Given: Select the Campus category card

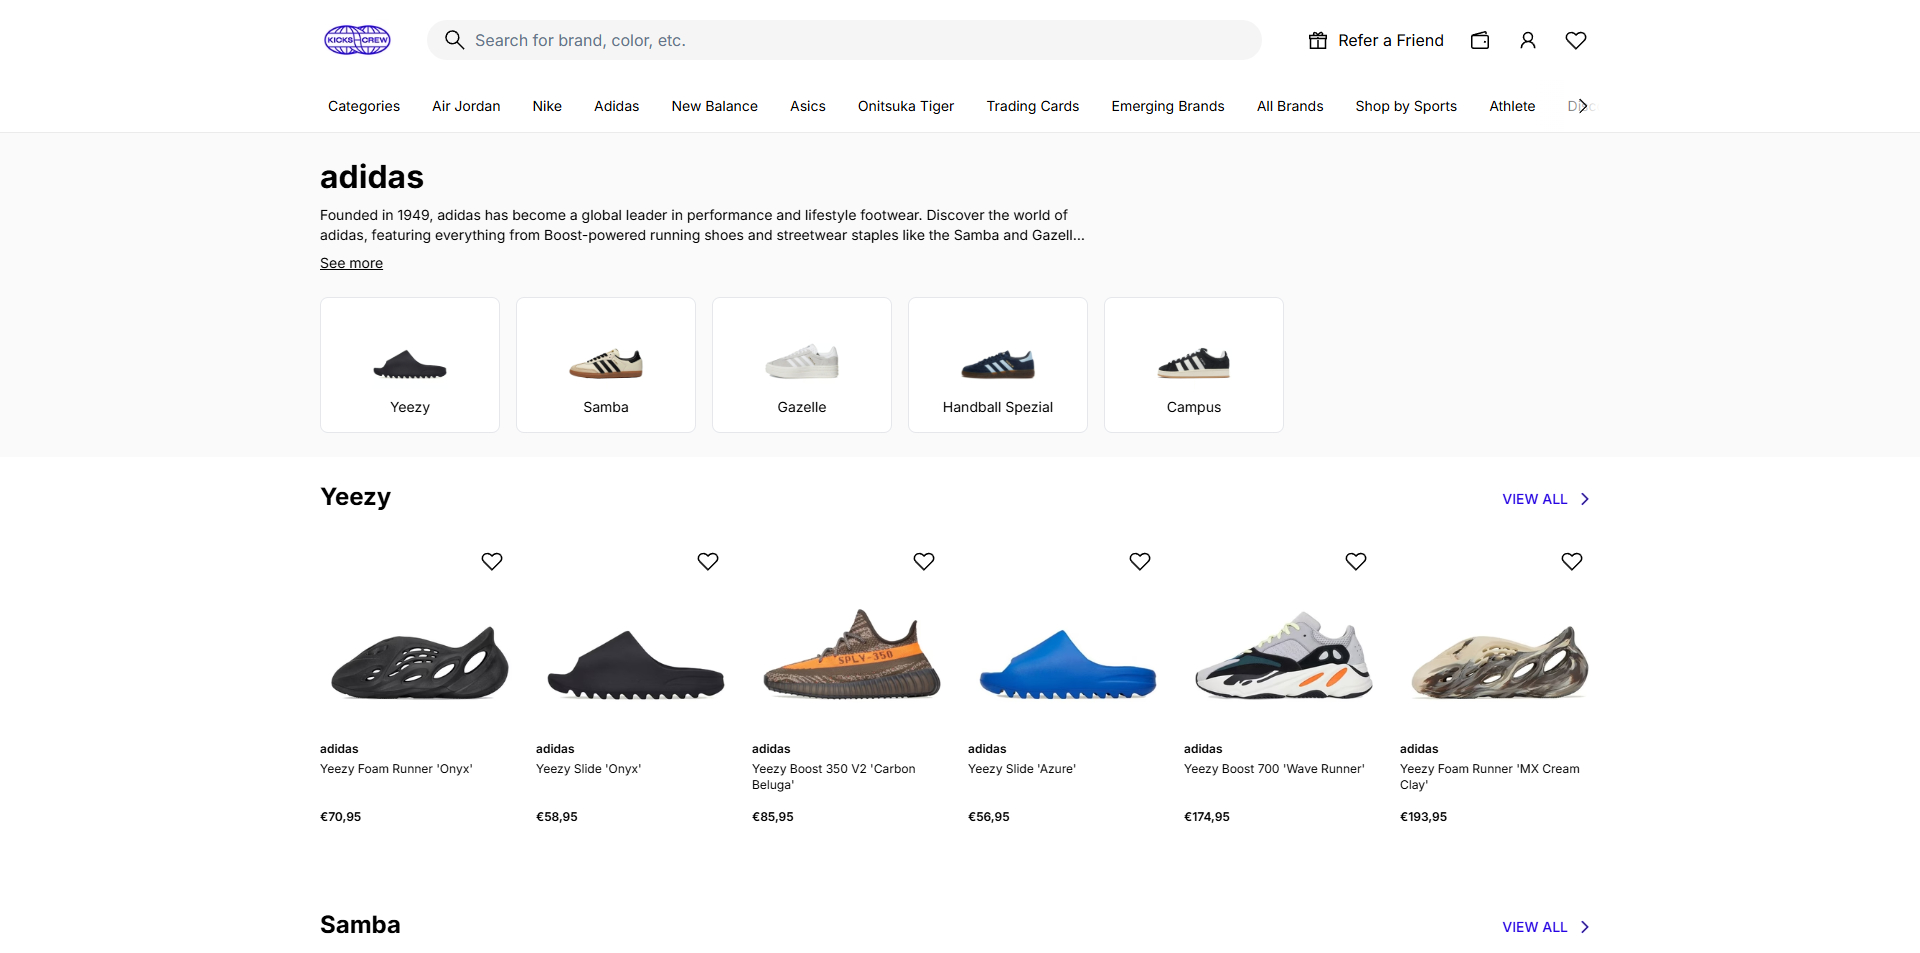Looking at the screenshot, I should (x=1194, y=365).
